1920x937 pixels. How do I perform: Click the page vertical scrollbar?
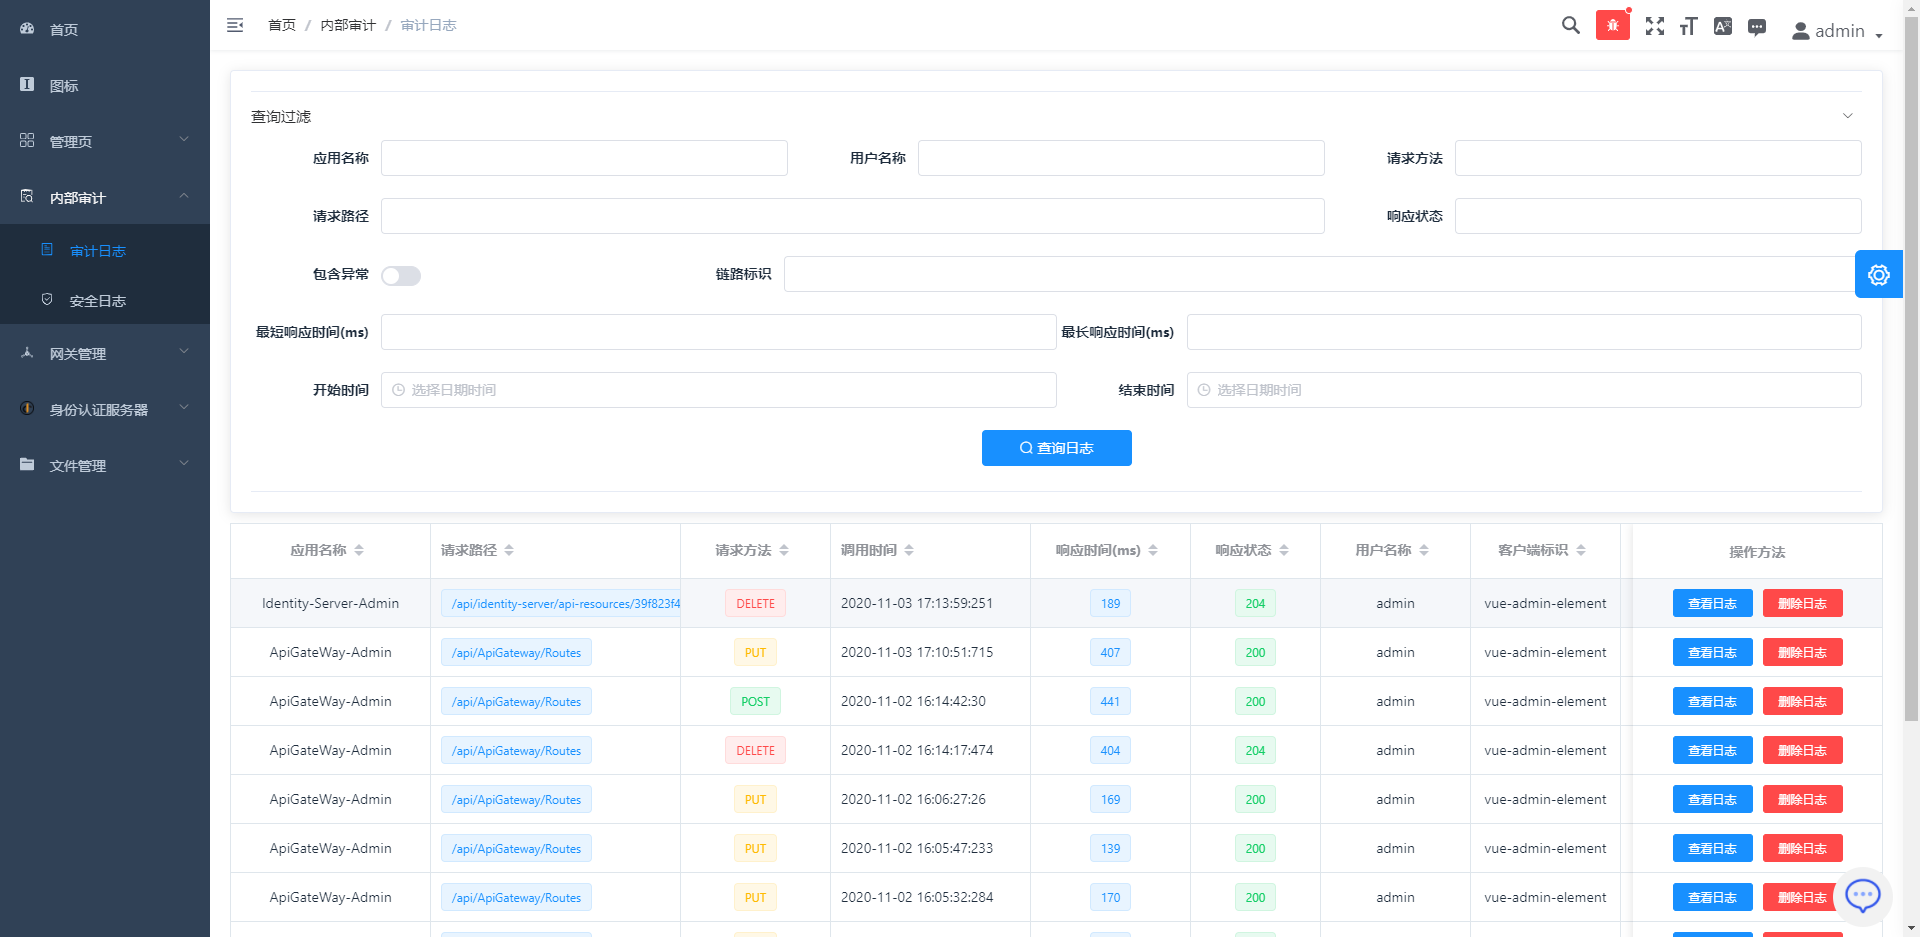[x=1911, y=400]
